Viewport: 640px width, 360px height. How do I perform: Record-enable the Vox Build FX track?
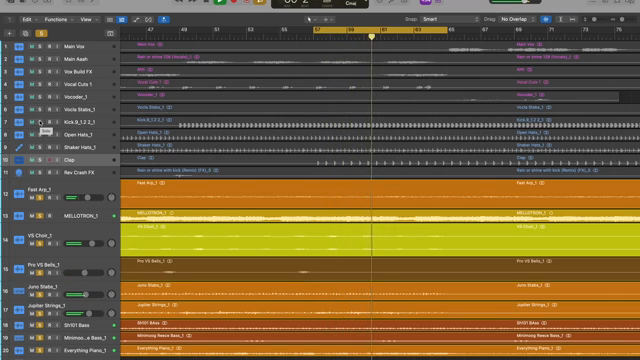(x=49, y=72)
